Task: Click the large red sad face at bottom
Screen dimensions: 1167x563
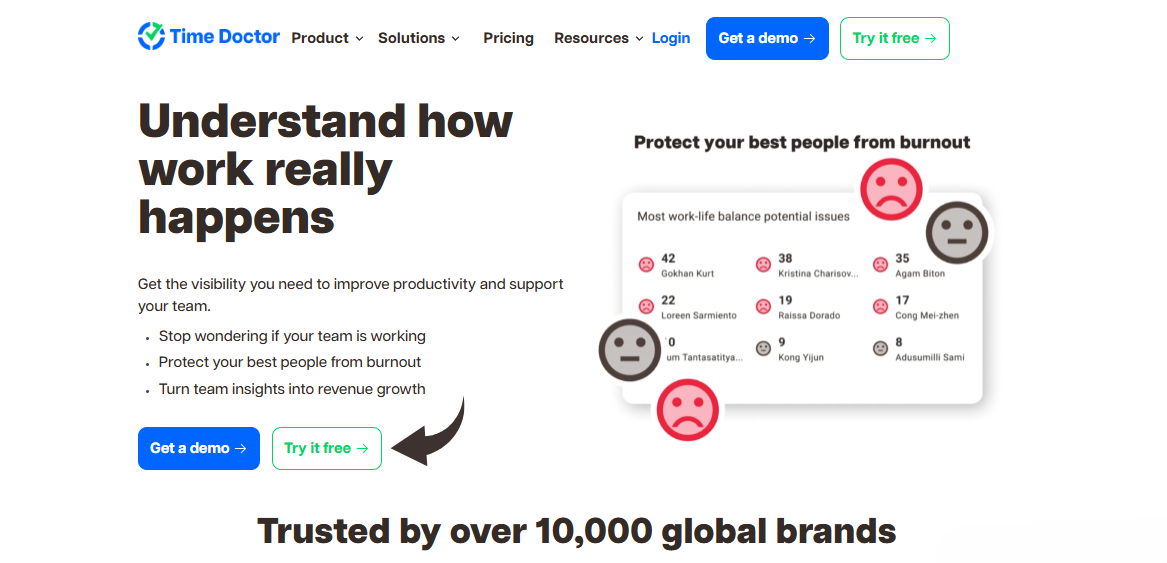Action: 687,409
